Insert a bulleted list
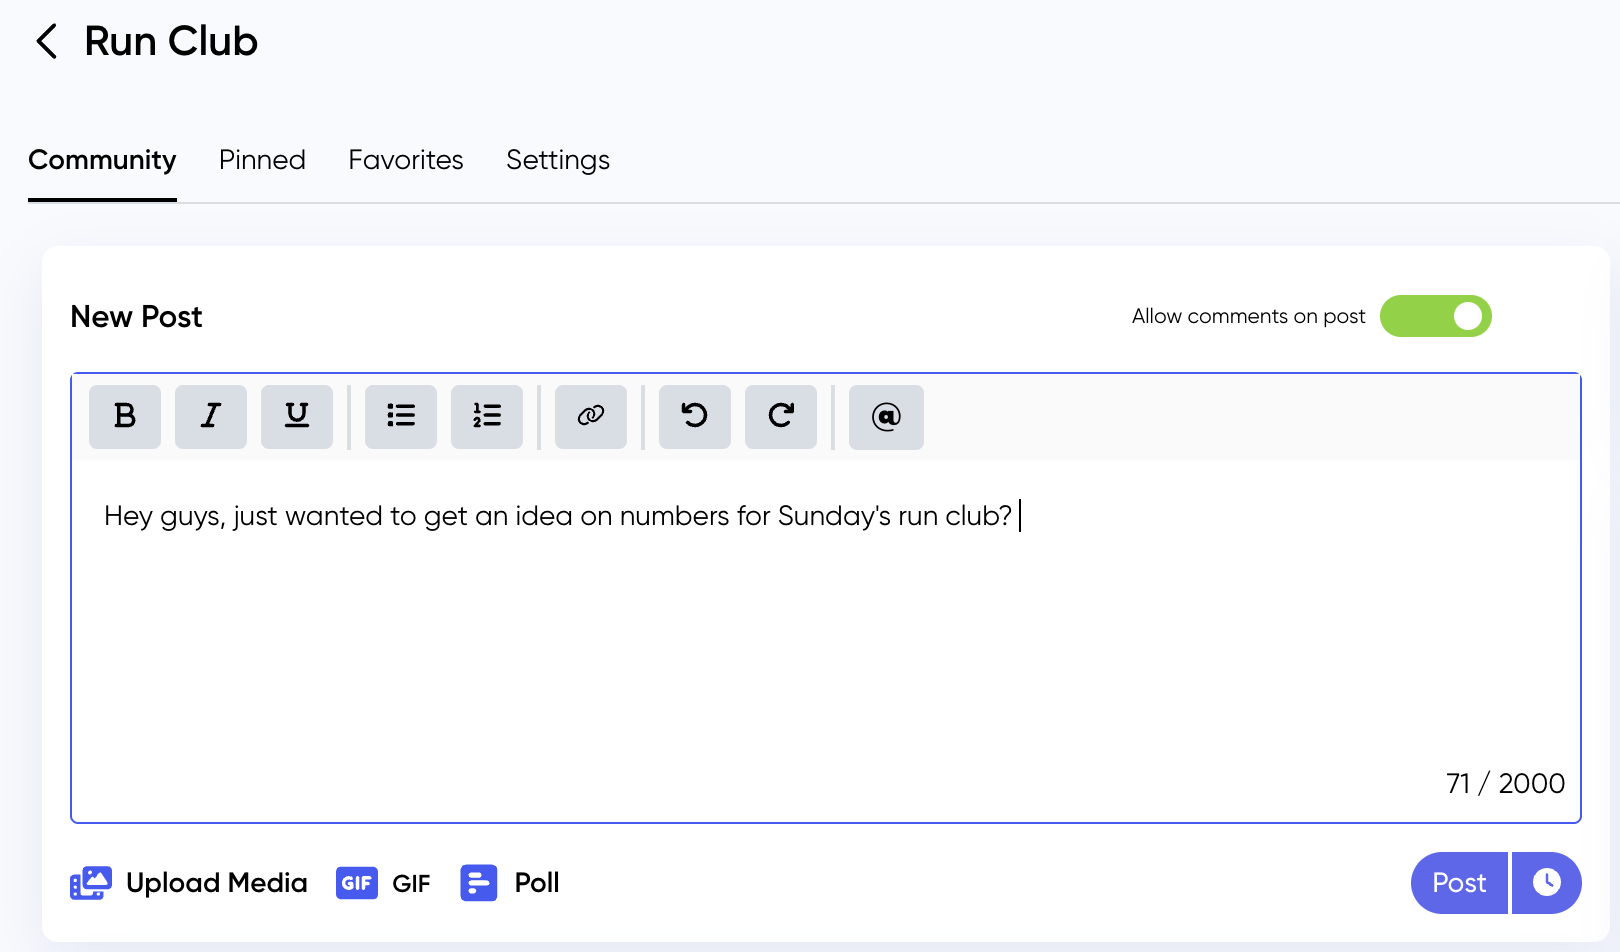 tap(401, 416)
